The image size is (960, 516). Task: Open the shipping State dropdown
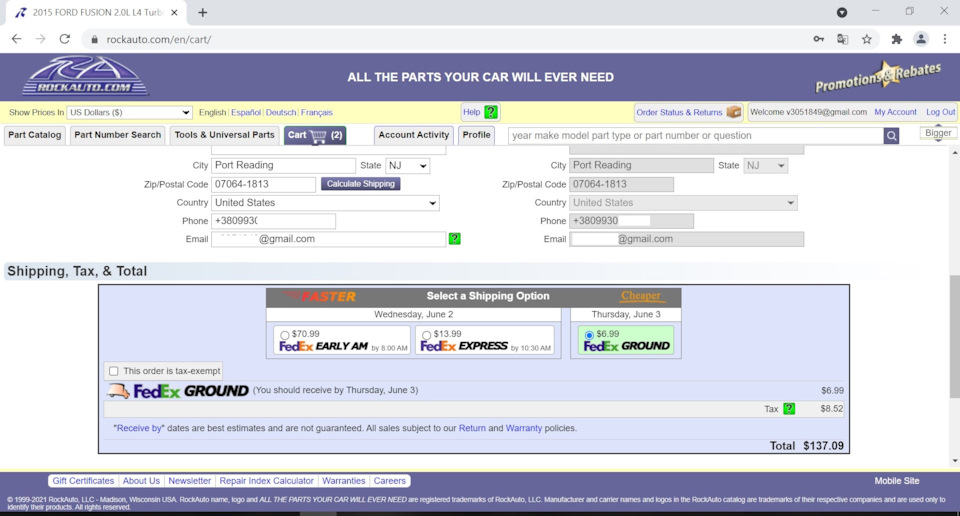407,165
